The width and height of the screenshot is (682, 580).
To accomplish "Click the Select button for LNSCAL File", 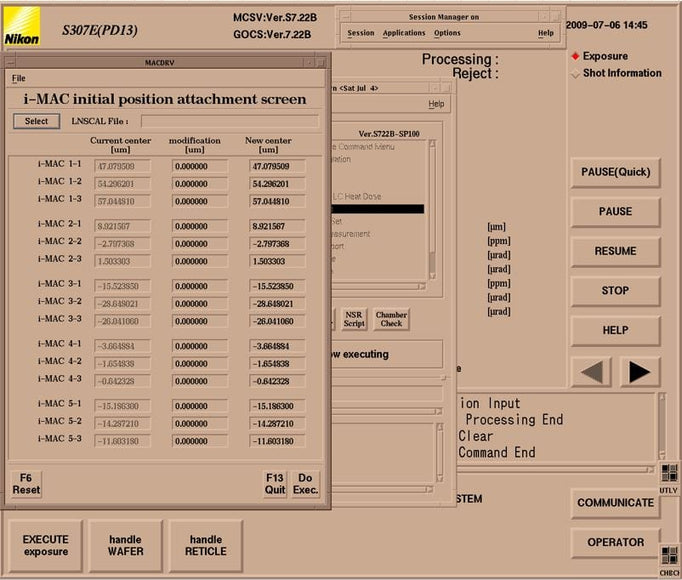I will [x=37, y=121].
